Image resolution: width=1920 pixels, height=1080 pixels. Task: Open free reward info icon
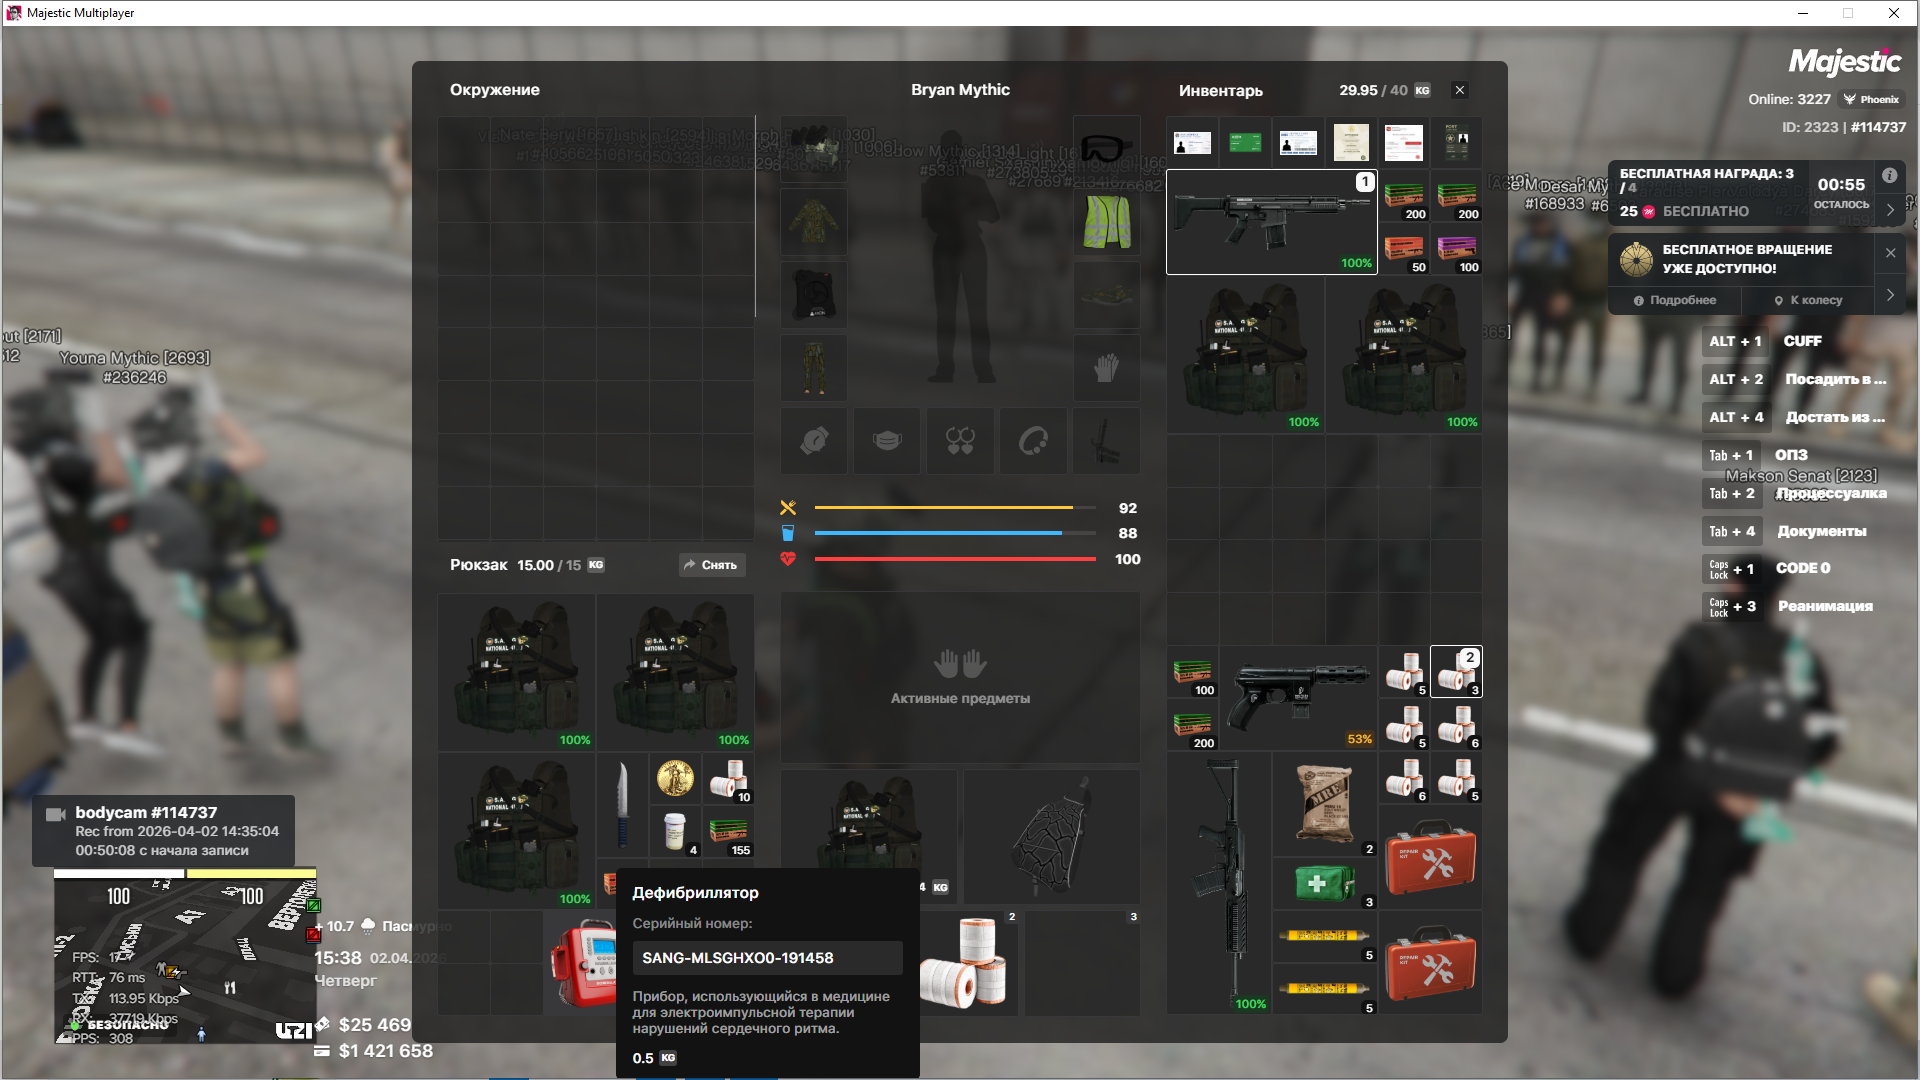pyautogui.click(x=1889, y=175)
